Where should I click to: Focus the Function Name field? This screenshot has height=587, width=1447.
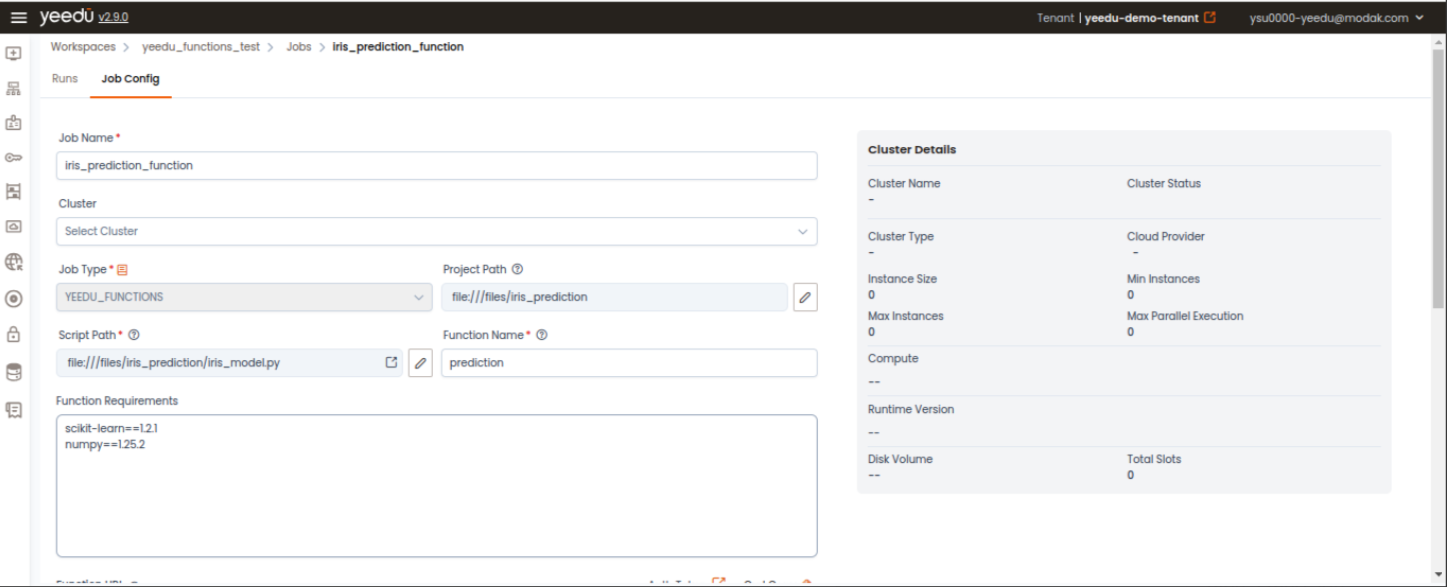(629, 363)
